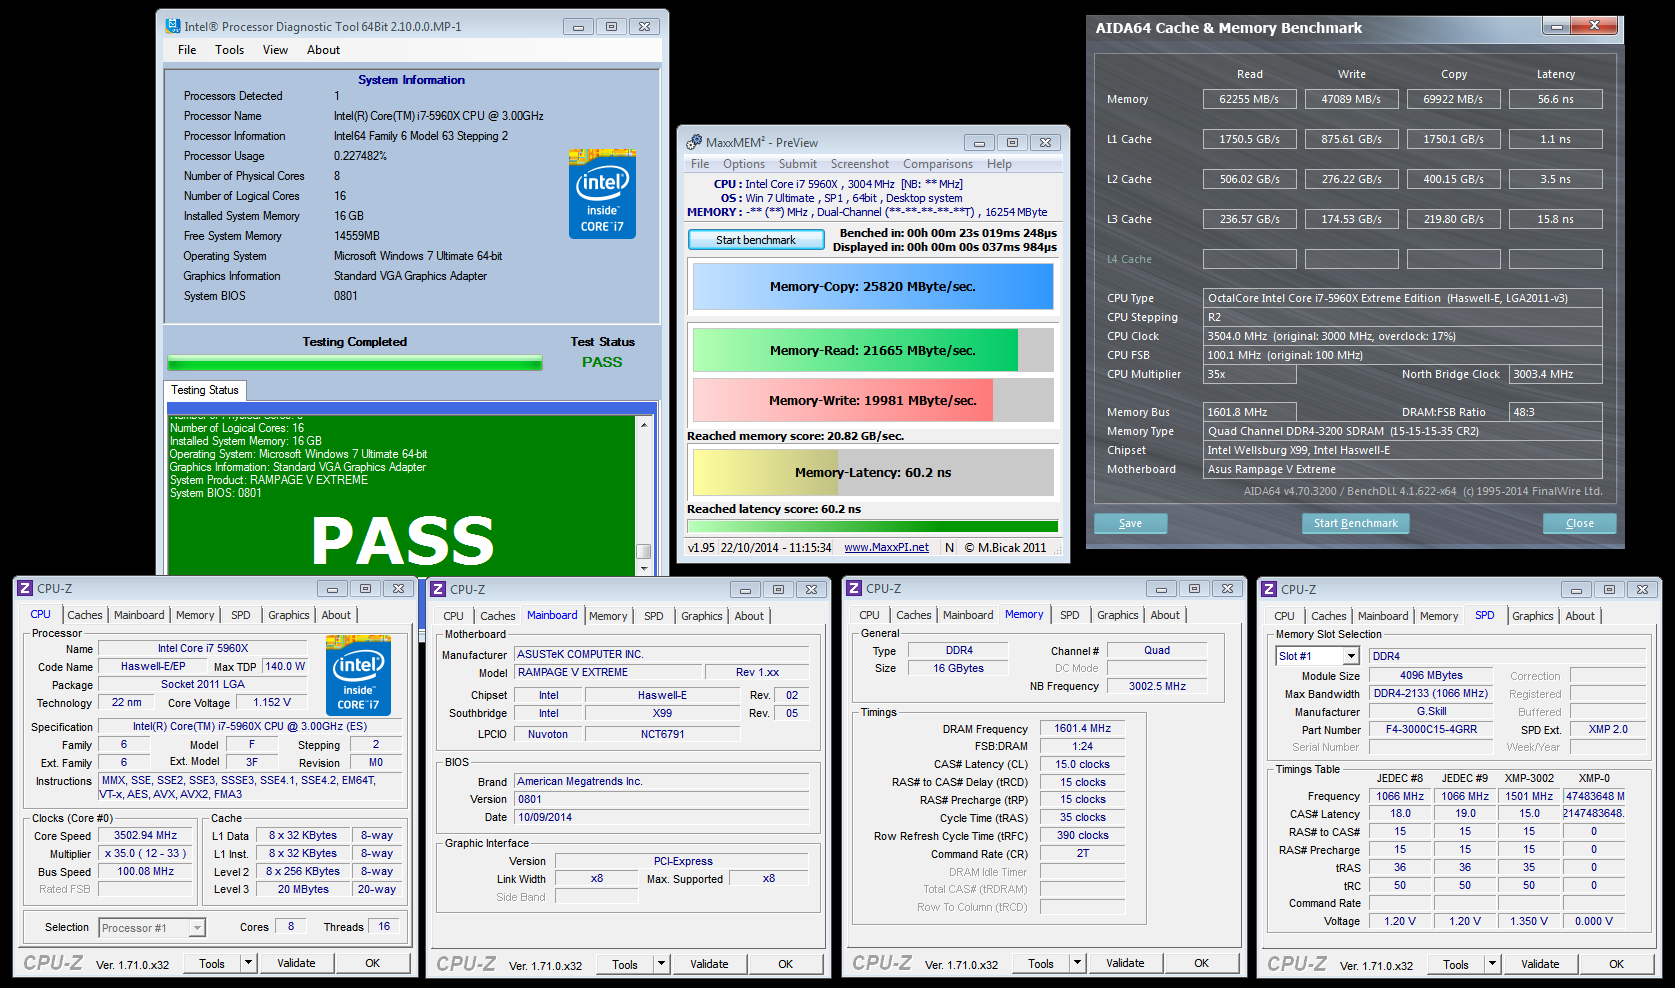Open Screenshot menu in MaxxMEM
This screenshot has height=988, width=1675.
point(859,164)
